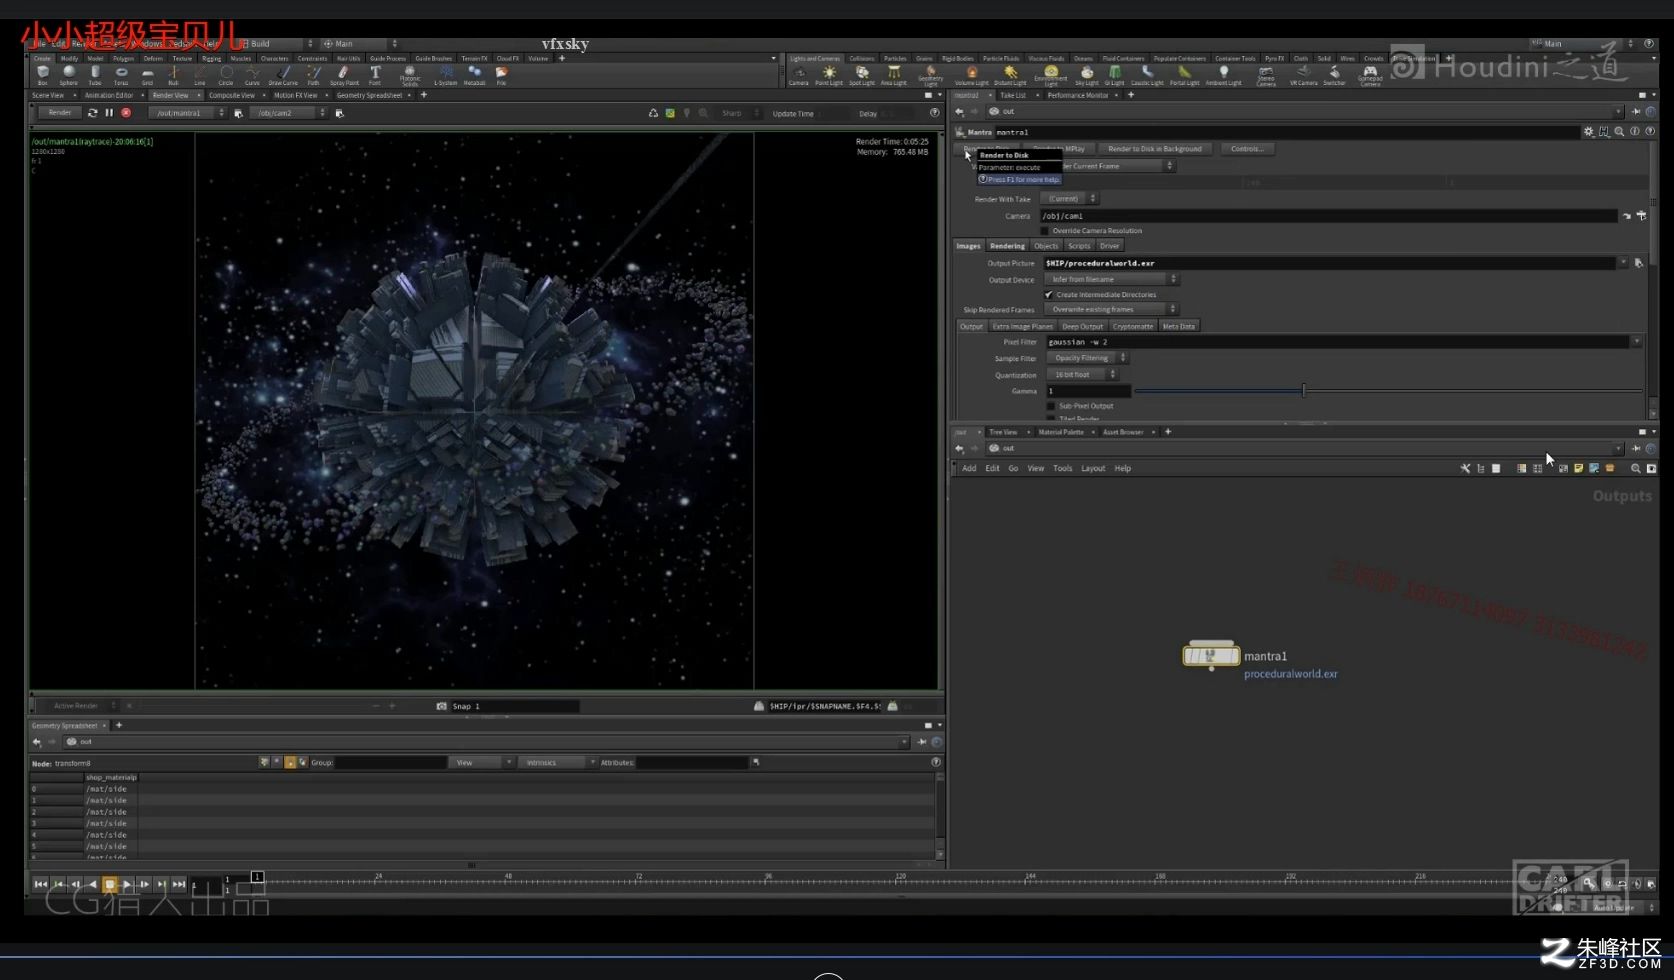The height and width of the screenshot is (980, 1674).
Task: Add an Area Light from the shelf
Action: coord(894,75)
